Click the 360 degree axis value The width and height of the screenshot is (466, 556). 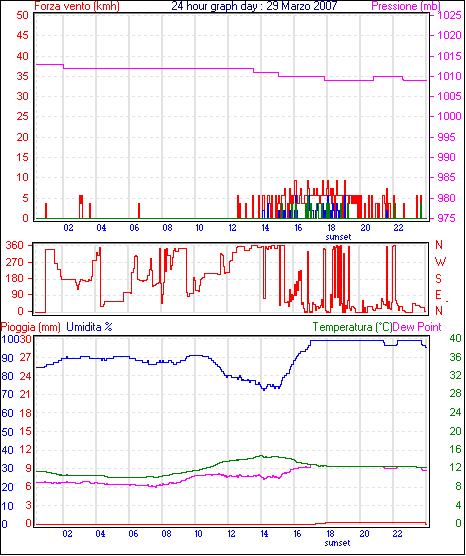click(15, 245)
